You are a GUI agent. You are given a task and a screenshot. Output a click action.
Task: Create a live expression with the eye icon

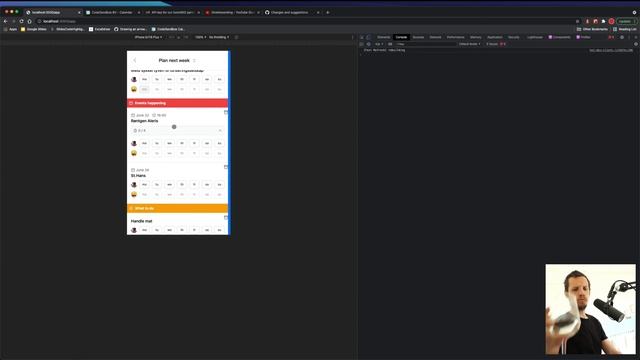[x=390, y=44]
